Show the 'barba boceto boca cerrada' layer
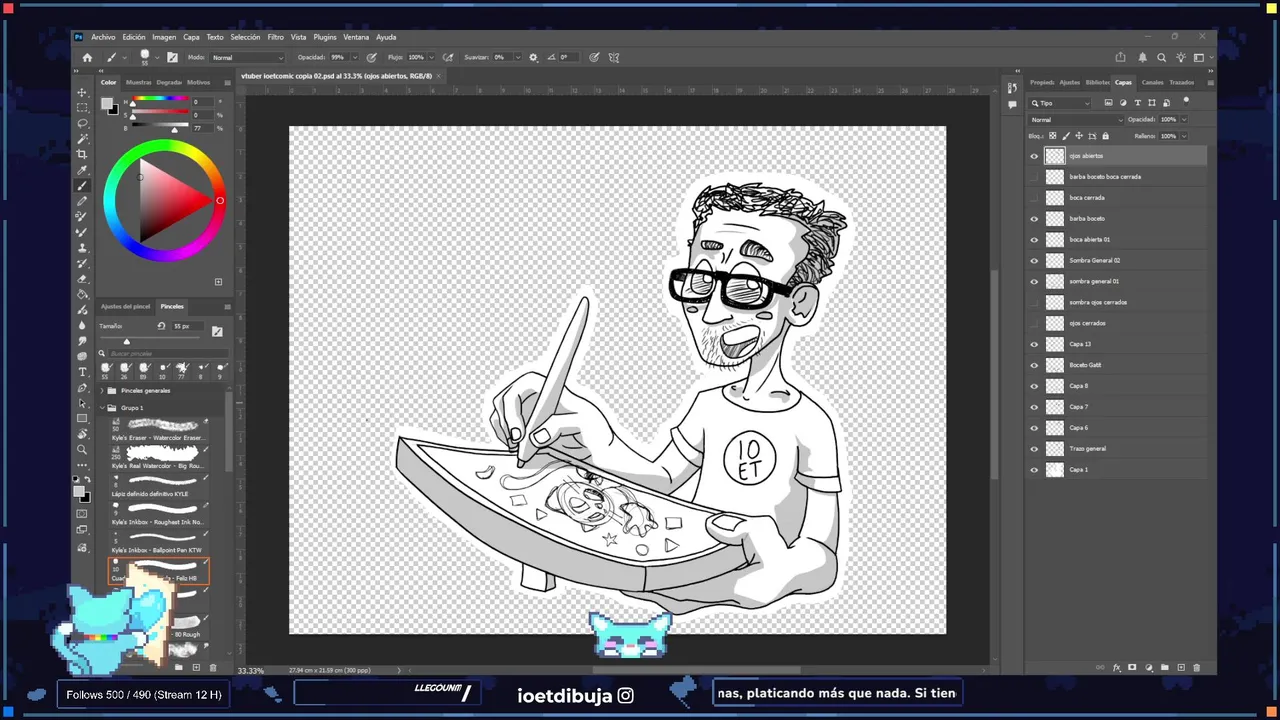 (1034, 177)
